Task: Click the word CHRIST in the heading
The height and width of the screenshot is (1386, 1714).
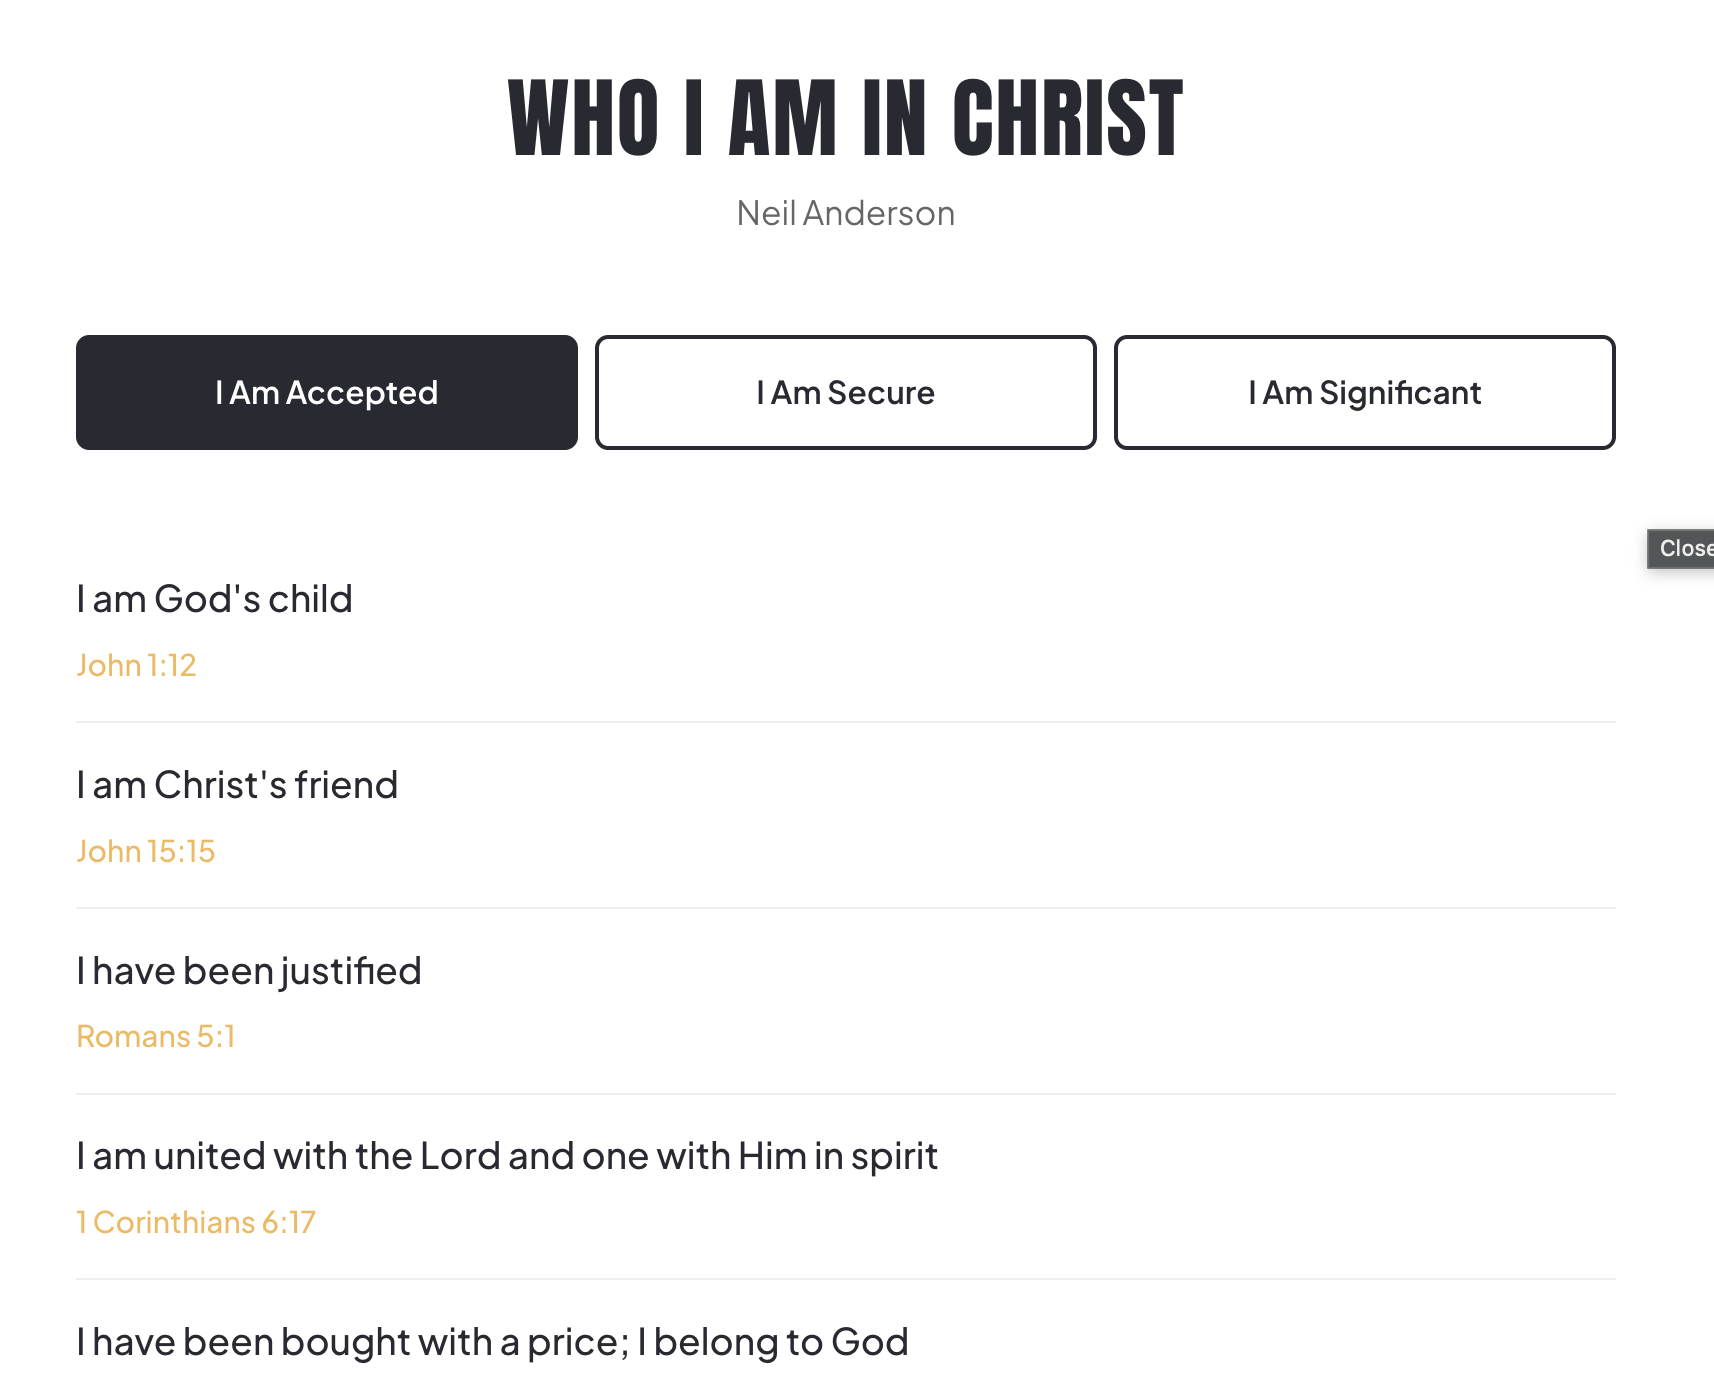Action: point(1067,119)
